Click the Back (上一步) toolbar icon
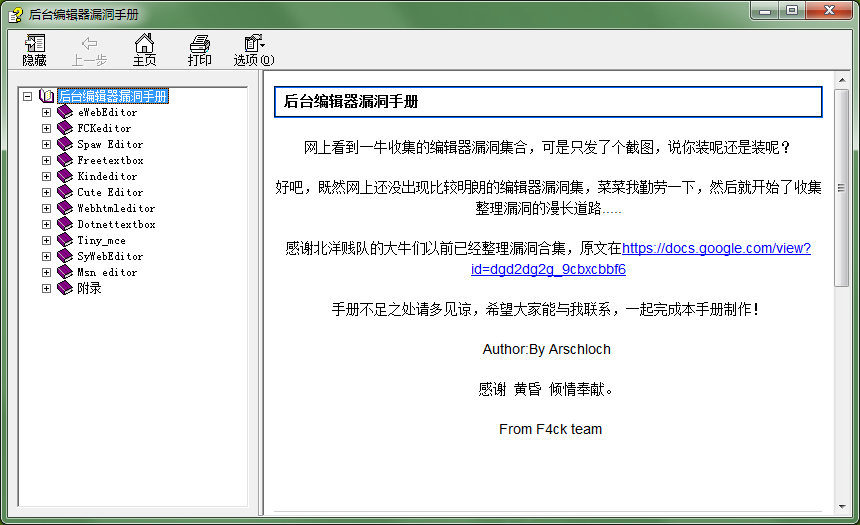 (89, 43)
